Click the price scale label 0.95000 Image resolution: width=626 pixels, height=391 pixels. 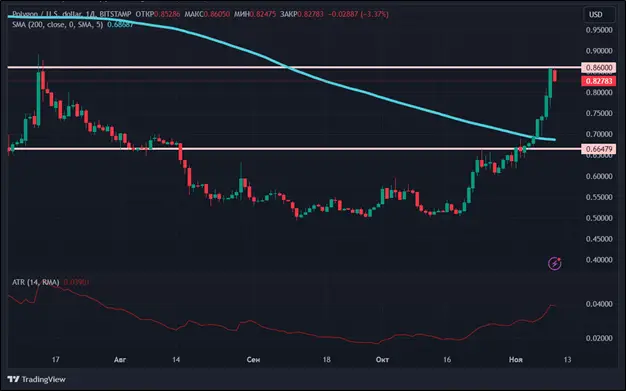pyautogui.click(x=599, y=30)
